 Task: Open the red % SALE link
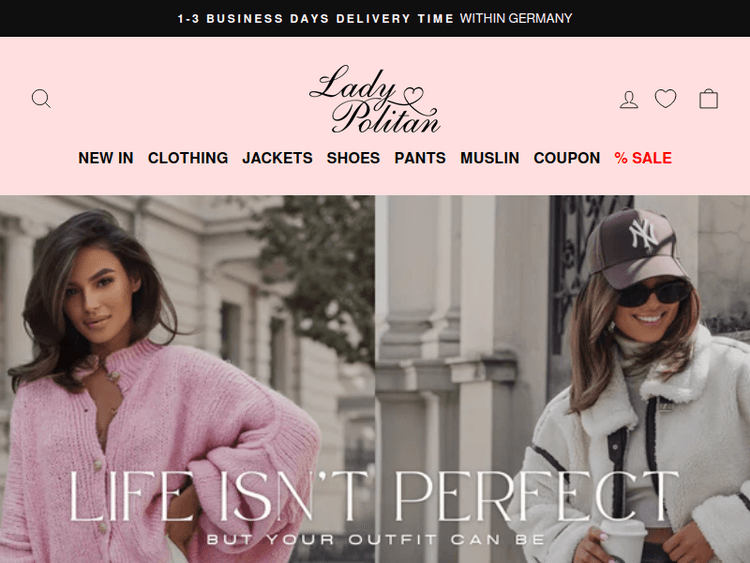643,158
